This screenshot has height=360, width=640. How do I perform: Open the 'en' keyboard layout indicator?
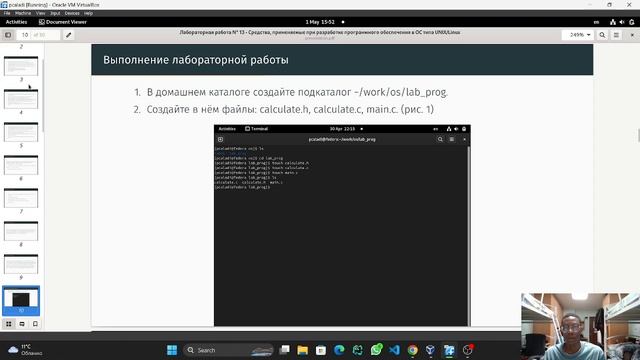click(x=596, y=22)
